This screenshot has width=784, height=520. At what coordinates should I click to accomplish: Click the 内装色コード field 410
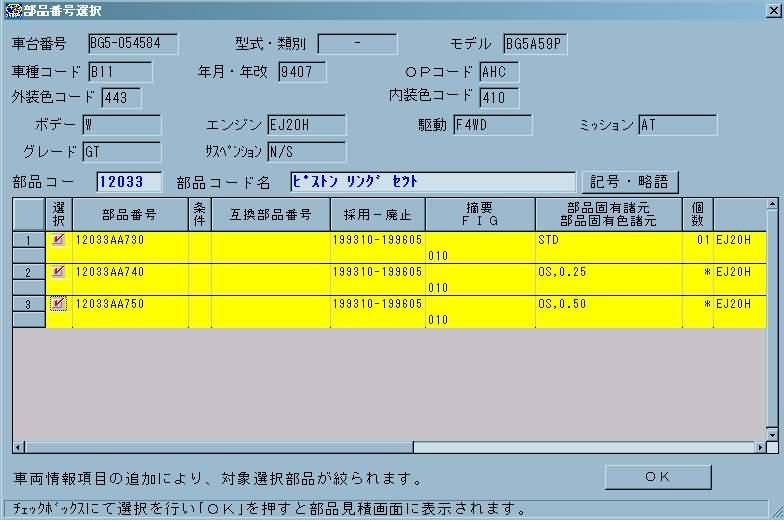[x=499, y=98]
